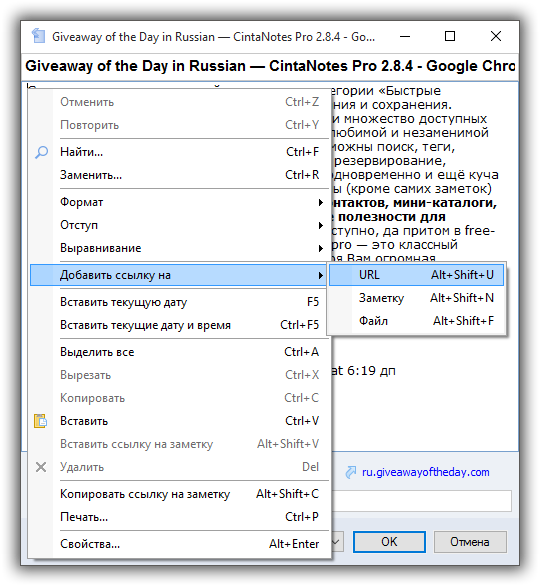Click the note title field
The height and width of the screenshot is (586, 540).
tap(270, 66)
